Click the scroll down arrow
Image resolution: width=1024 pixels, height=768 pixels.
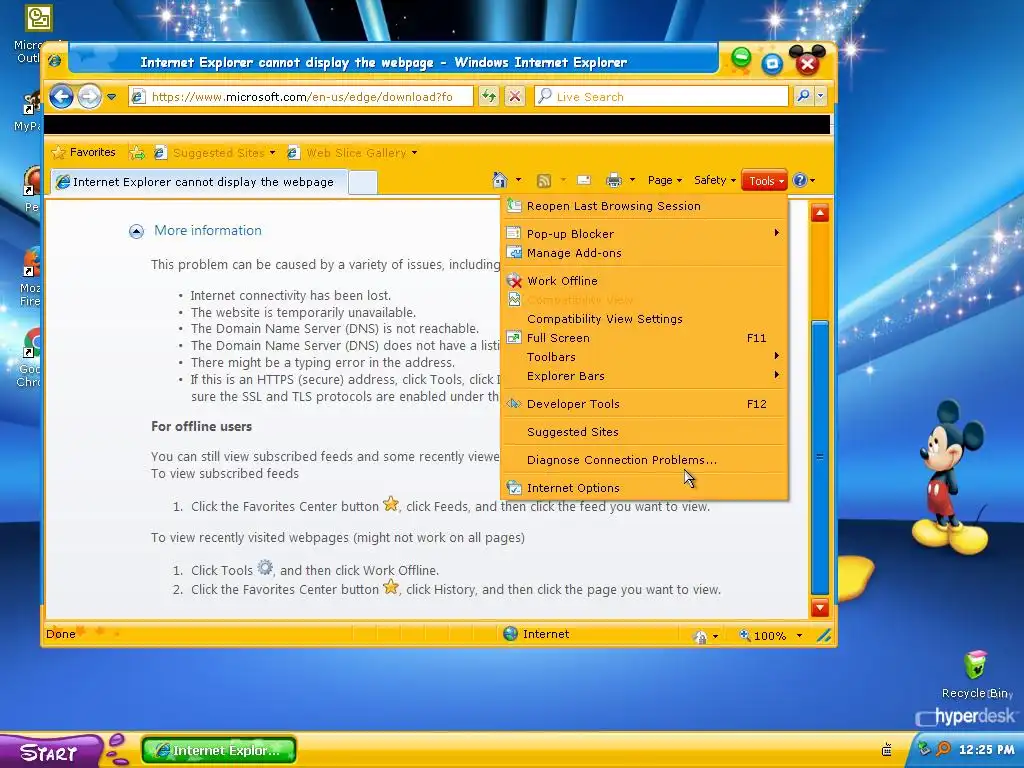820,608
